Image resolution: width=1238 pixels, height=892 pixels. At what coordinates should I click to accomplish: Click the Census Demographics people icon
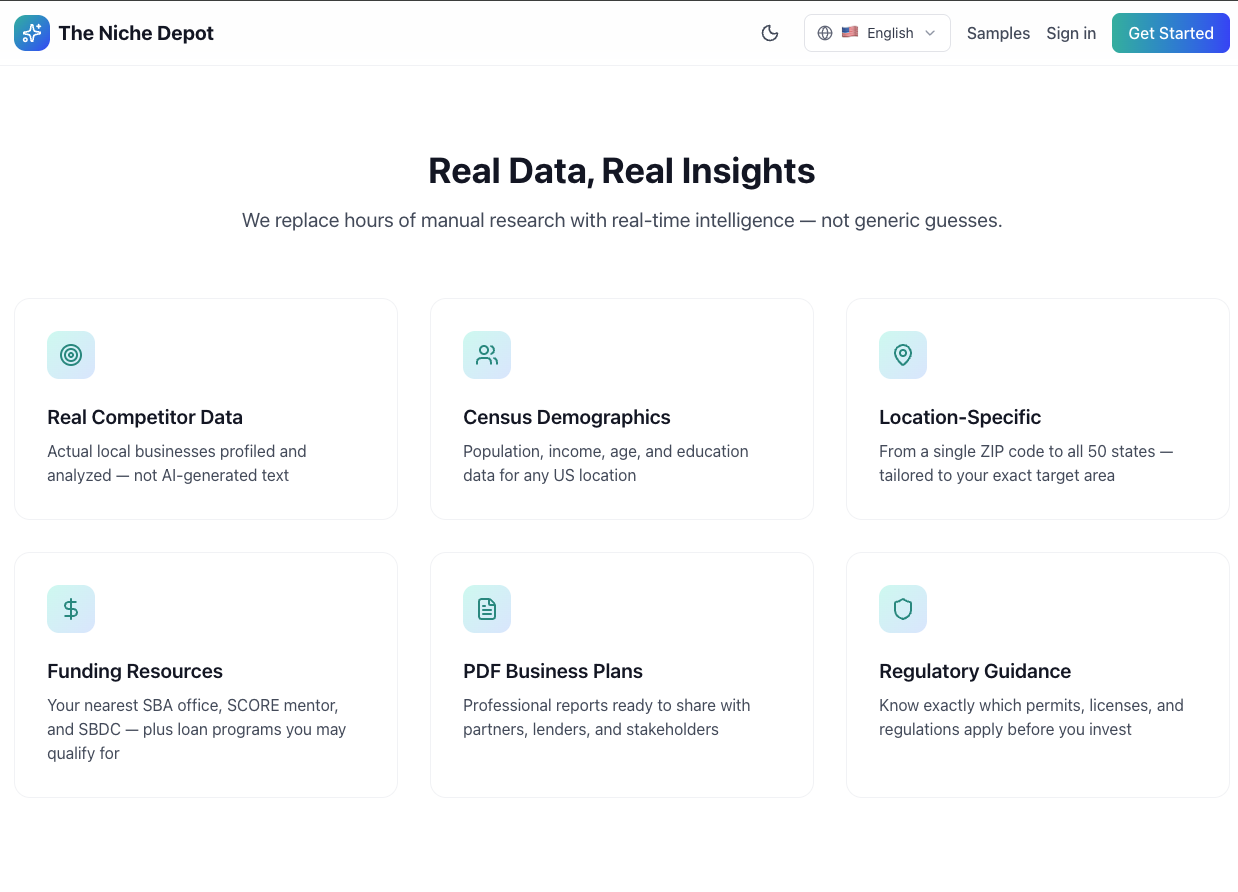pyautogui.click(x=487, y=355)
